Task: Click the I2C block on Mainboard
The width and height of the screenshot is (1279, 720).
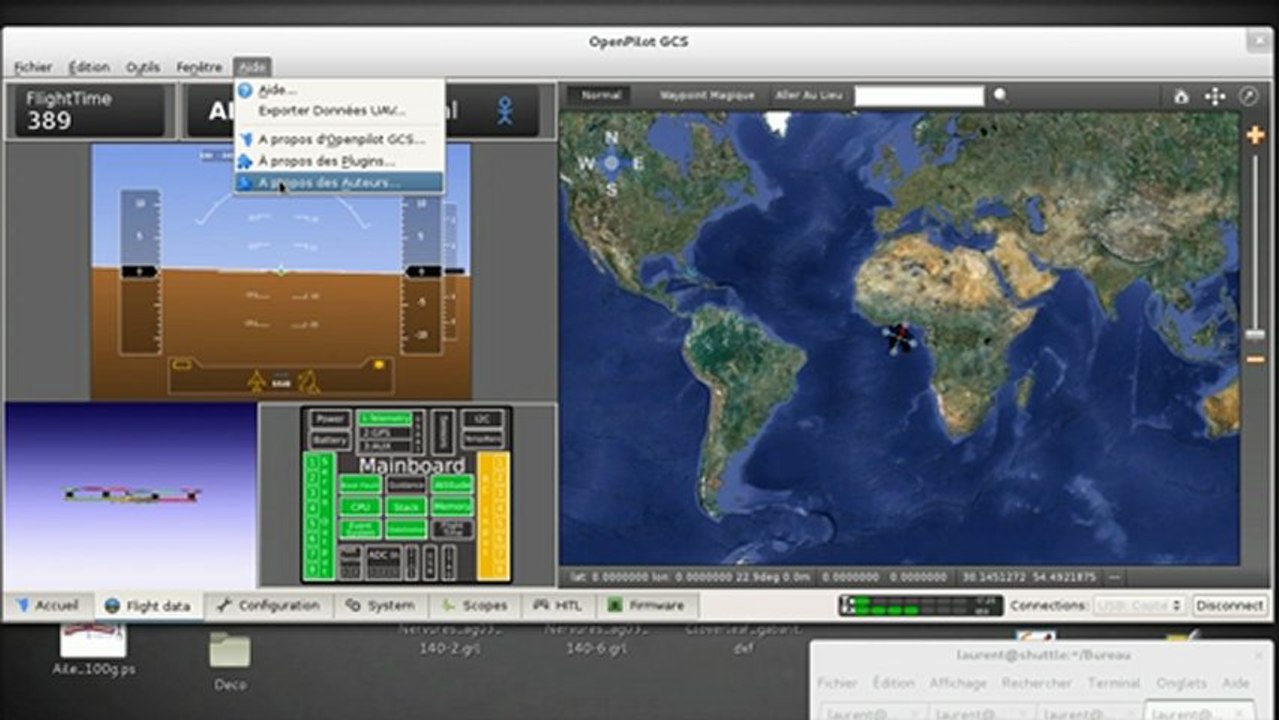Action: coord(483,418)
